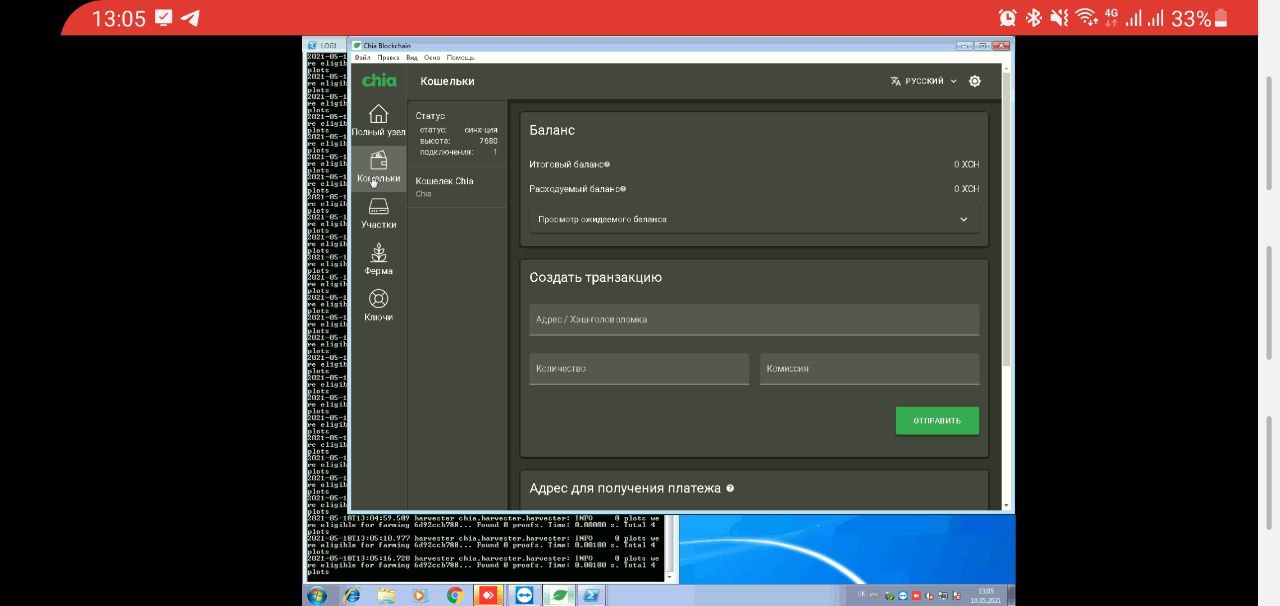Click the Статус panel heading
The image size is (1280, 606).
[x=430, y=116]
